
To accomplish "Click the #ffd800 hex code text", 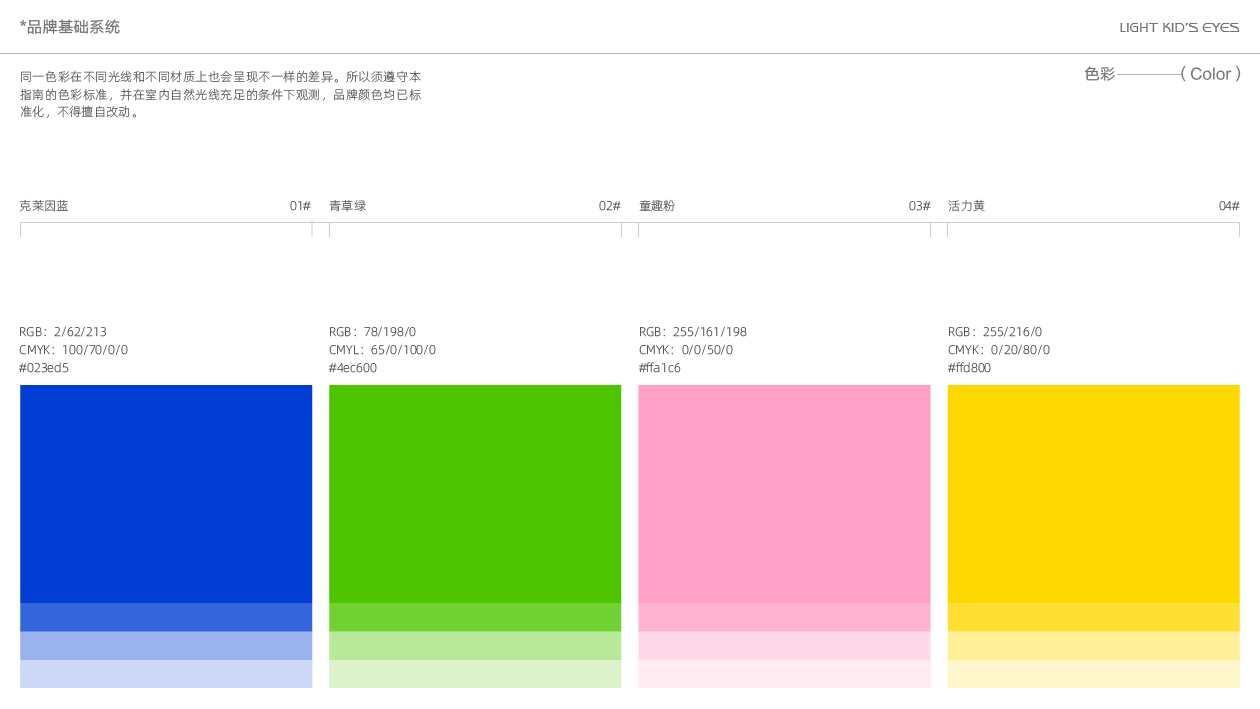I will coord(969,368).
